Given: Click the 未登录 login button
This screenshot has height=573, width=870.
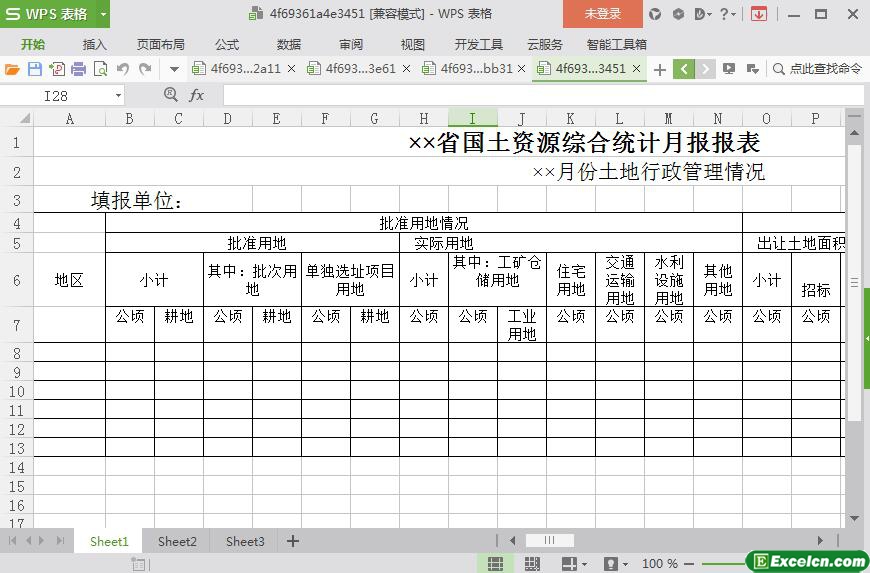Looking at the screenshot, I should click(x=602, y=14).
